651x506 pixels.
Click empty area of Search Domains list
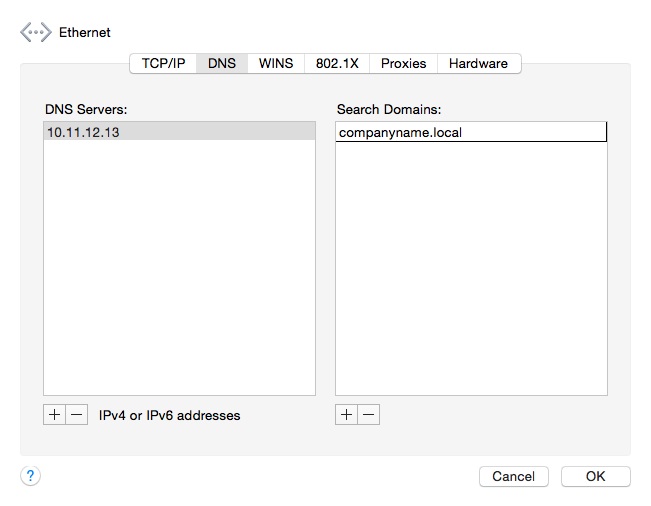471,268
